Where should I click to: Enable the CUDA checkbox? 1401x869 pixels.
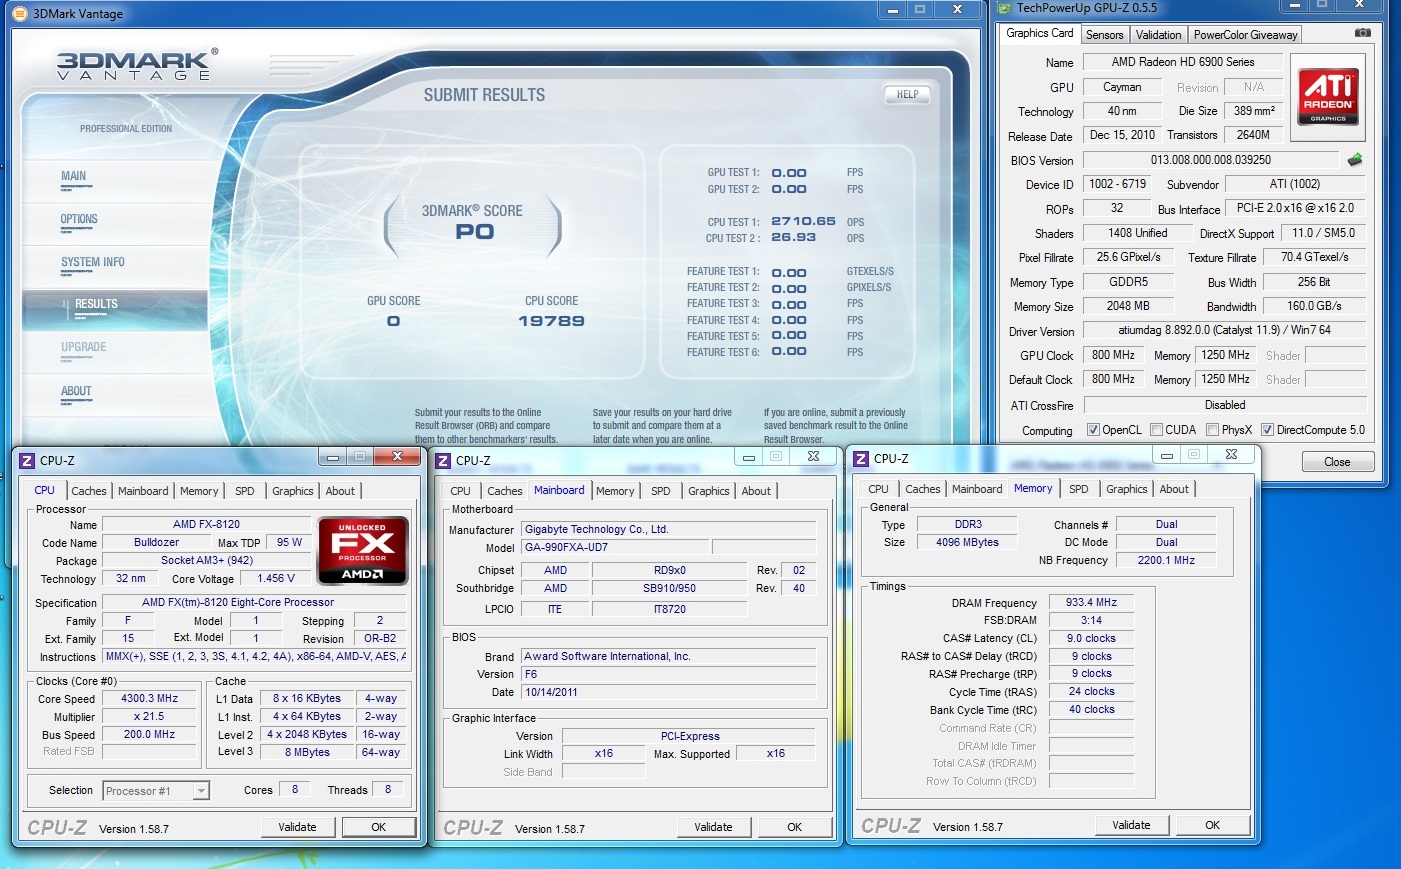point(1156,430)
